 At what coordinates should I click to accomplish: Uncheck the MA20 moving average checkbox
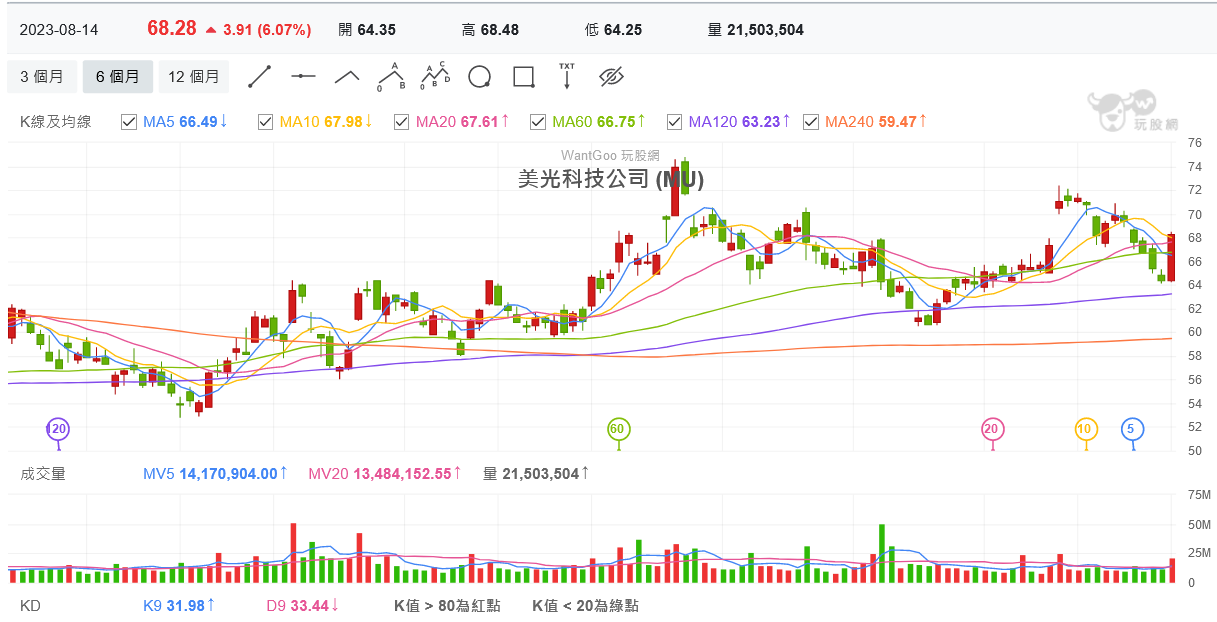coord(401,122)
